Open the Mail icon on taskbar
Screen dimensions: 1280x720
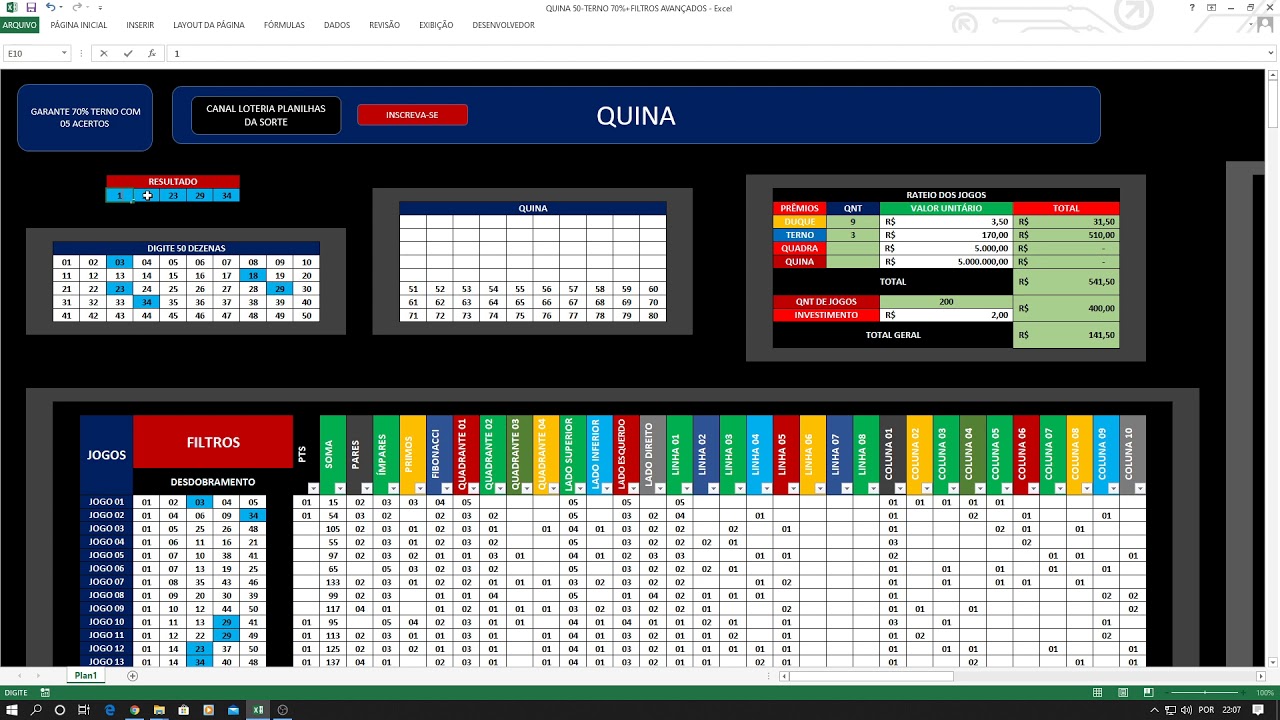(233, 710)
